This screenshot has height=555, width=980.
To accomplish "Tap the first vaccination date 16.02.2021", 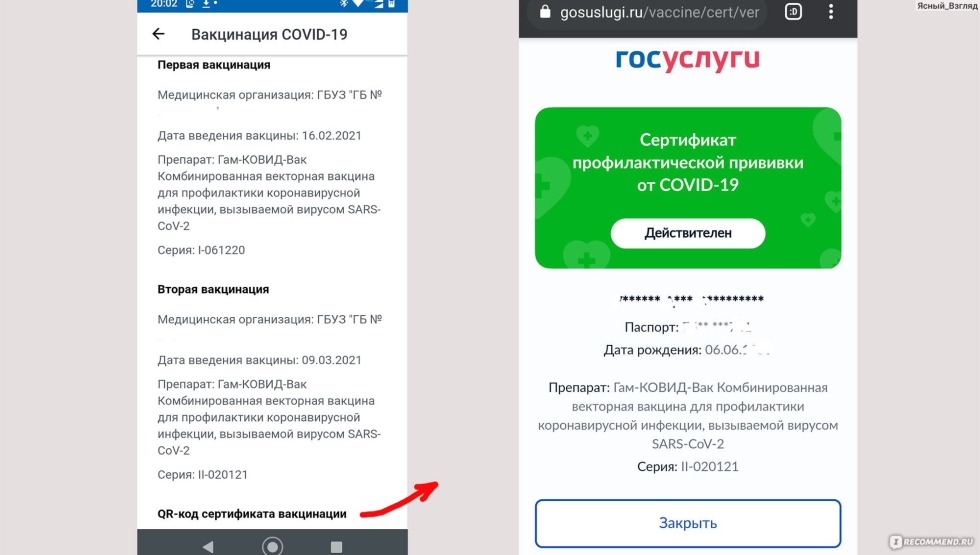I will click(x=331, y=136).
